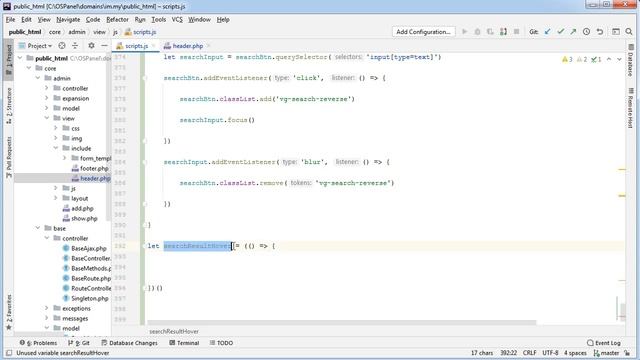
Task: Collapse the core folder
Action: coord(29,68)
